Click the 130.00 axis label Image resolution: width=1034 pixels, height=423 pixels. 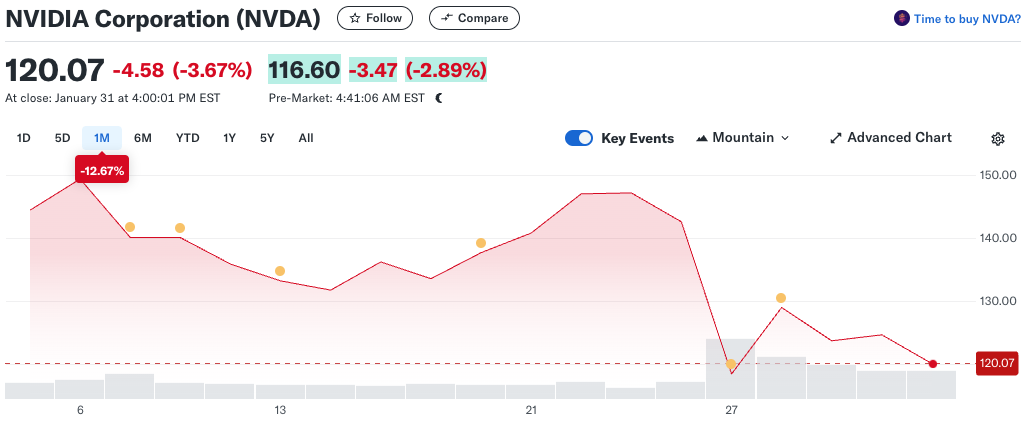coord(996,301)
